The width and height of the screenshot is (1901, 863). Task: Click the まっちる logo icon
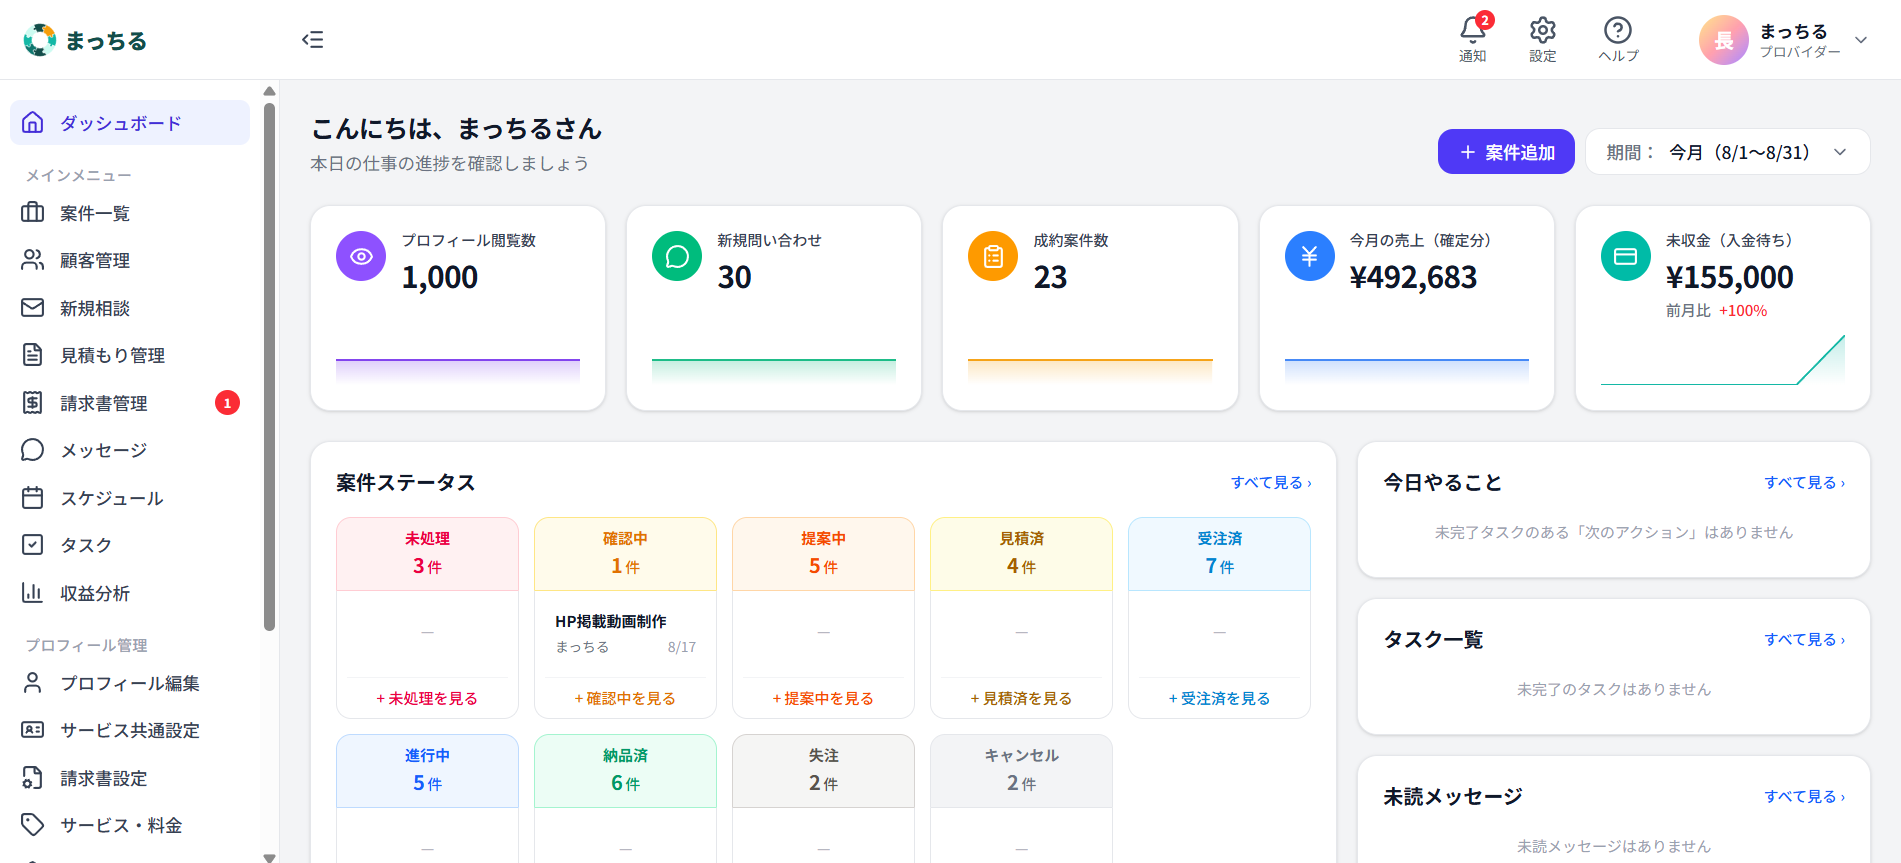(40, 40)
